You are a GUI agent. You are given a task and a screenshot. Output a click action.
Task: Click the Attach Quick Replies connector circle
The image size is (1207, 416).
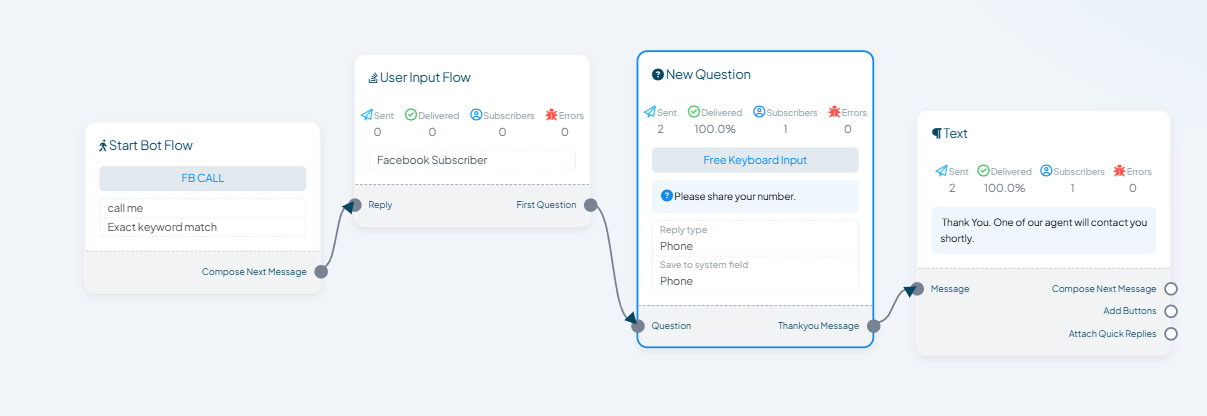tap(1170, 334)
